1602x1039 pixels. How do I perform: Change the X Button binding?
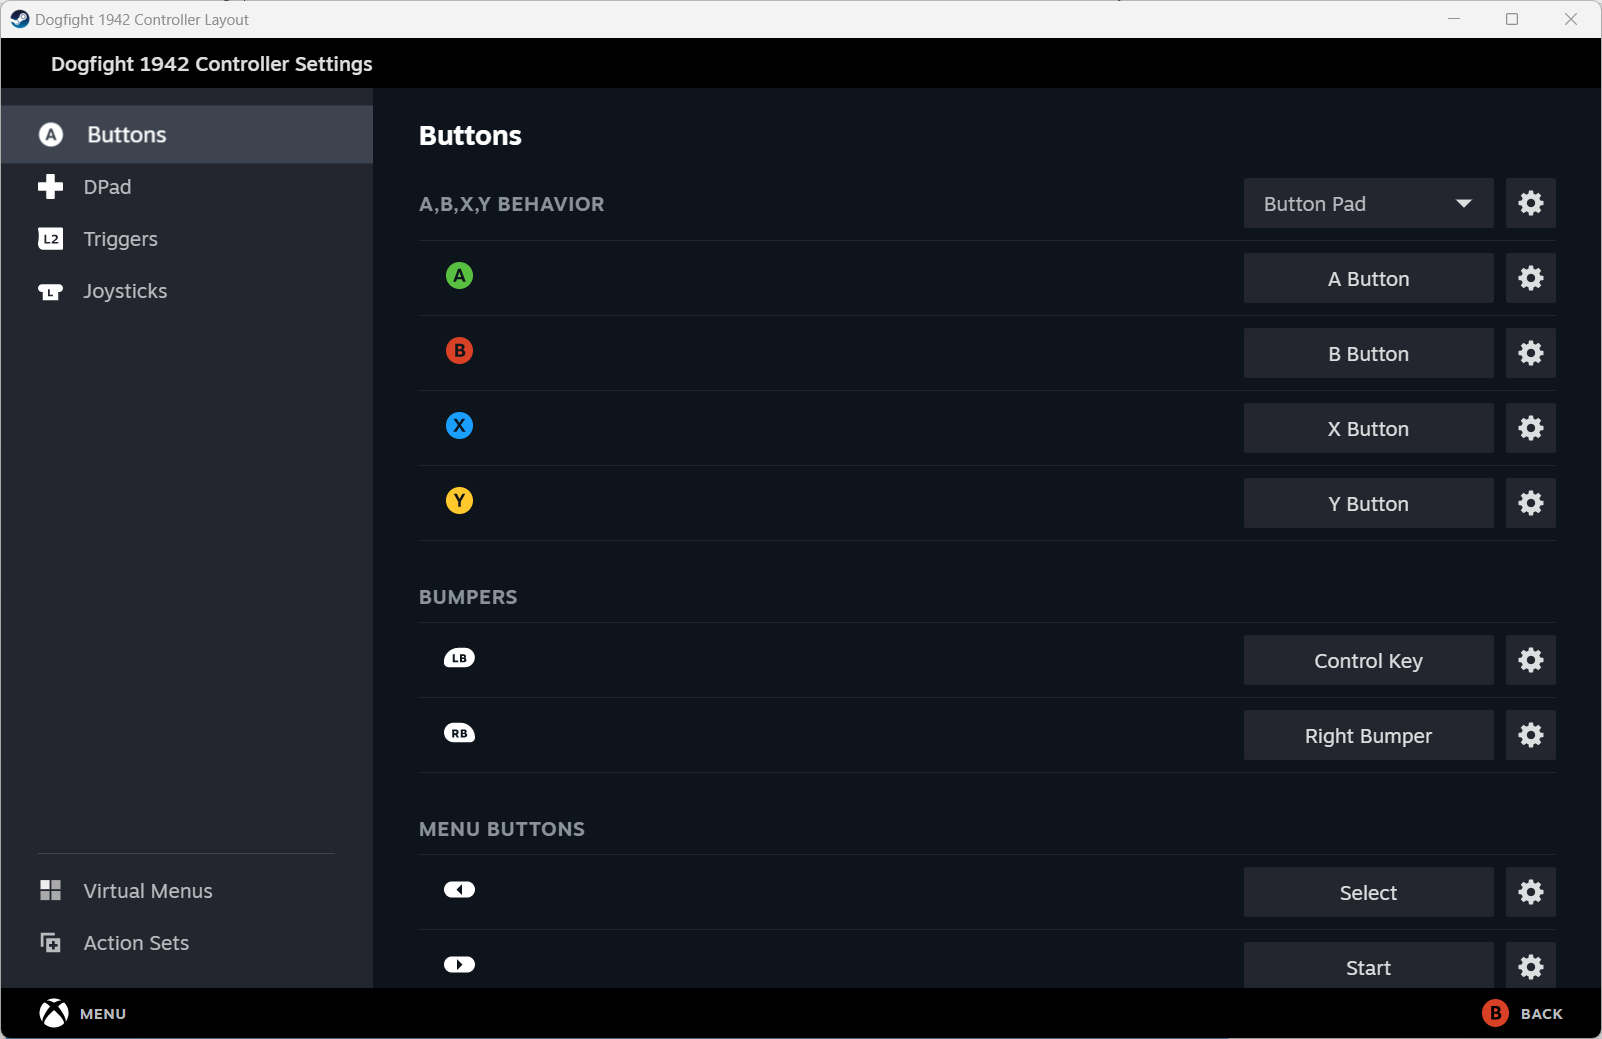1368,428
